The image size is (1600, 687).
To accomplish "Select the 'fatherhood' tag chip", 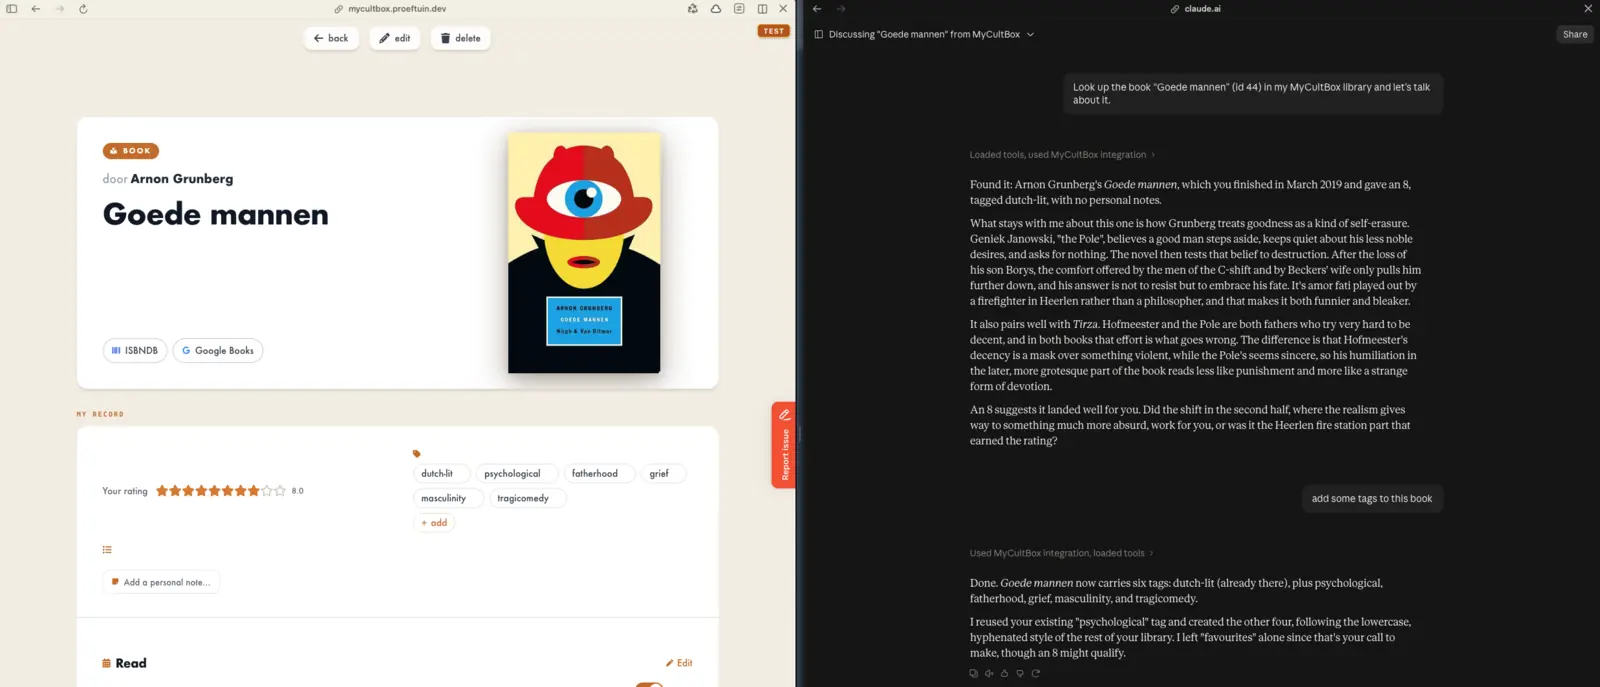I will tap(599, 474).
